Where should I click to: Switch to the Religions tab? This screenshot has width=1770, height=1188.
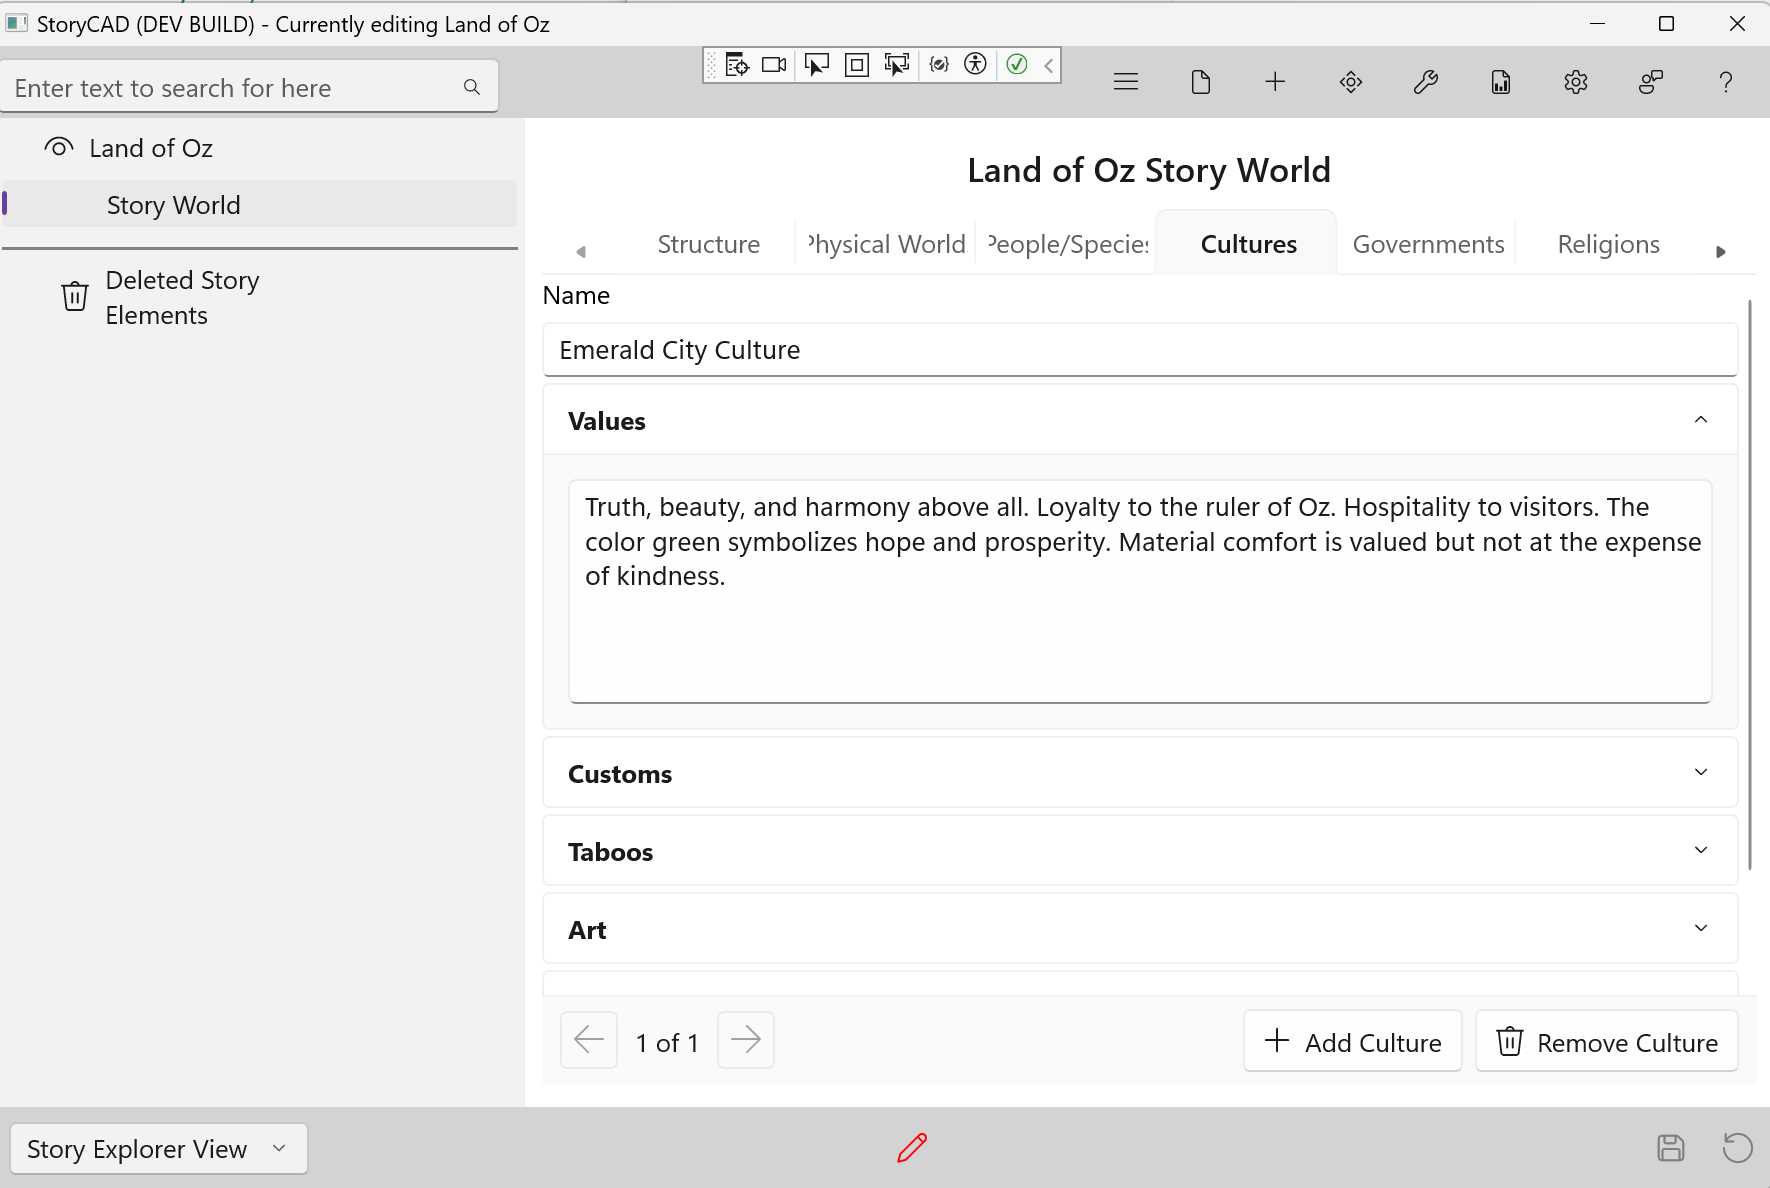click(x=1608, y=244)
